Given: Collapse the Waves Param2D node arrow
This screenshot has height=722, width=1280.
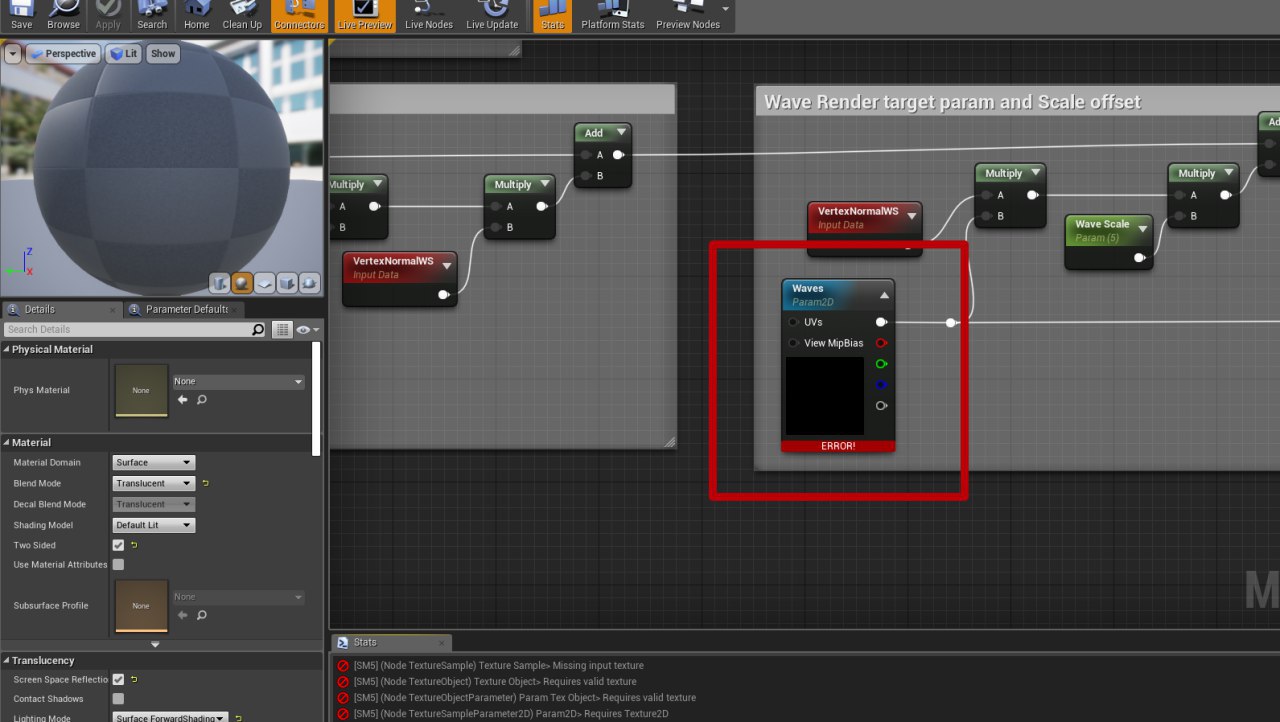Looking at the screenshot, I should click(884, 295).
